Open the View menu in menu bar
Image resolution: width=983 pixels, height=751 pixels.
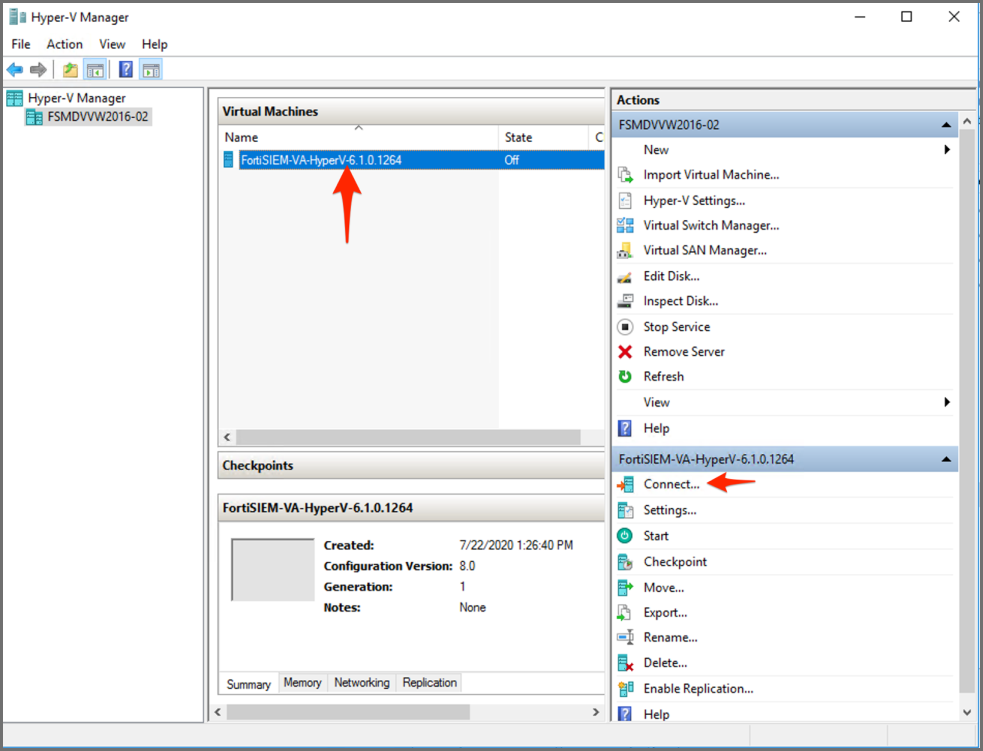coord(112,44)
